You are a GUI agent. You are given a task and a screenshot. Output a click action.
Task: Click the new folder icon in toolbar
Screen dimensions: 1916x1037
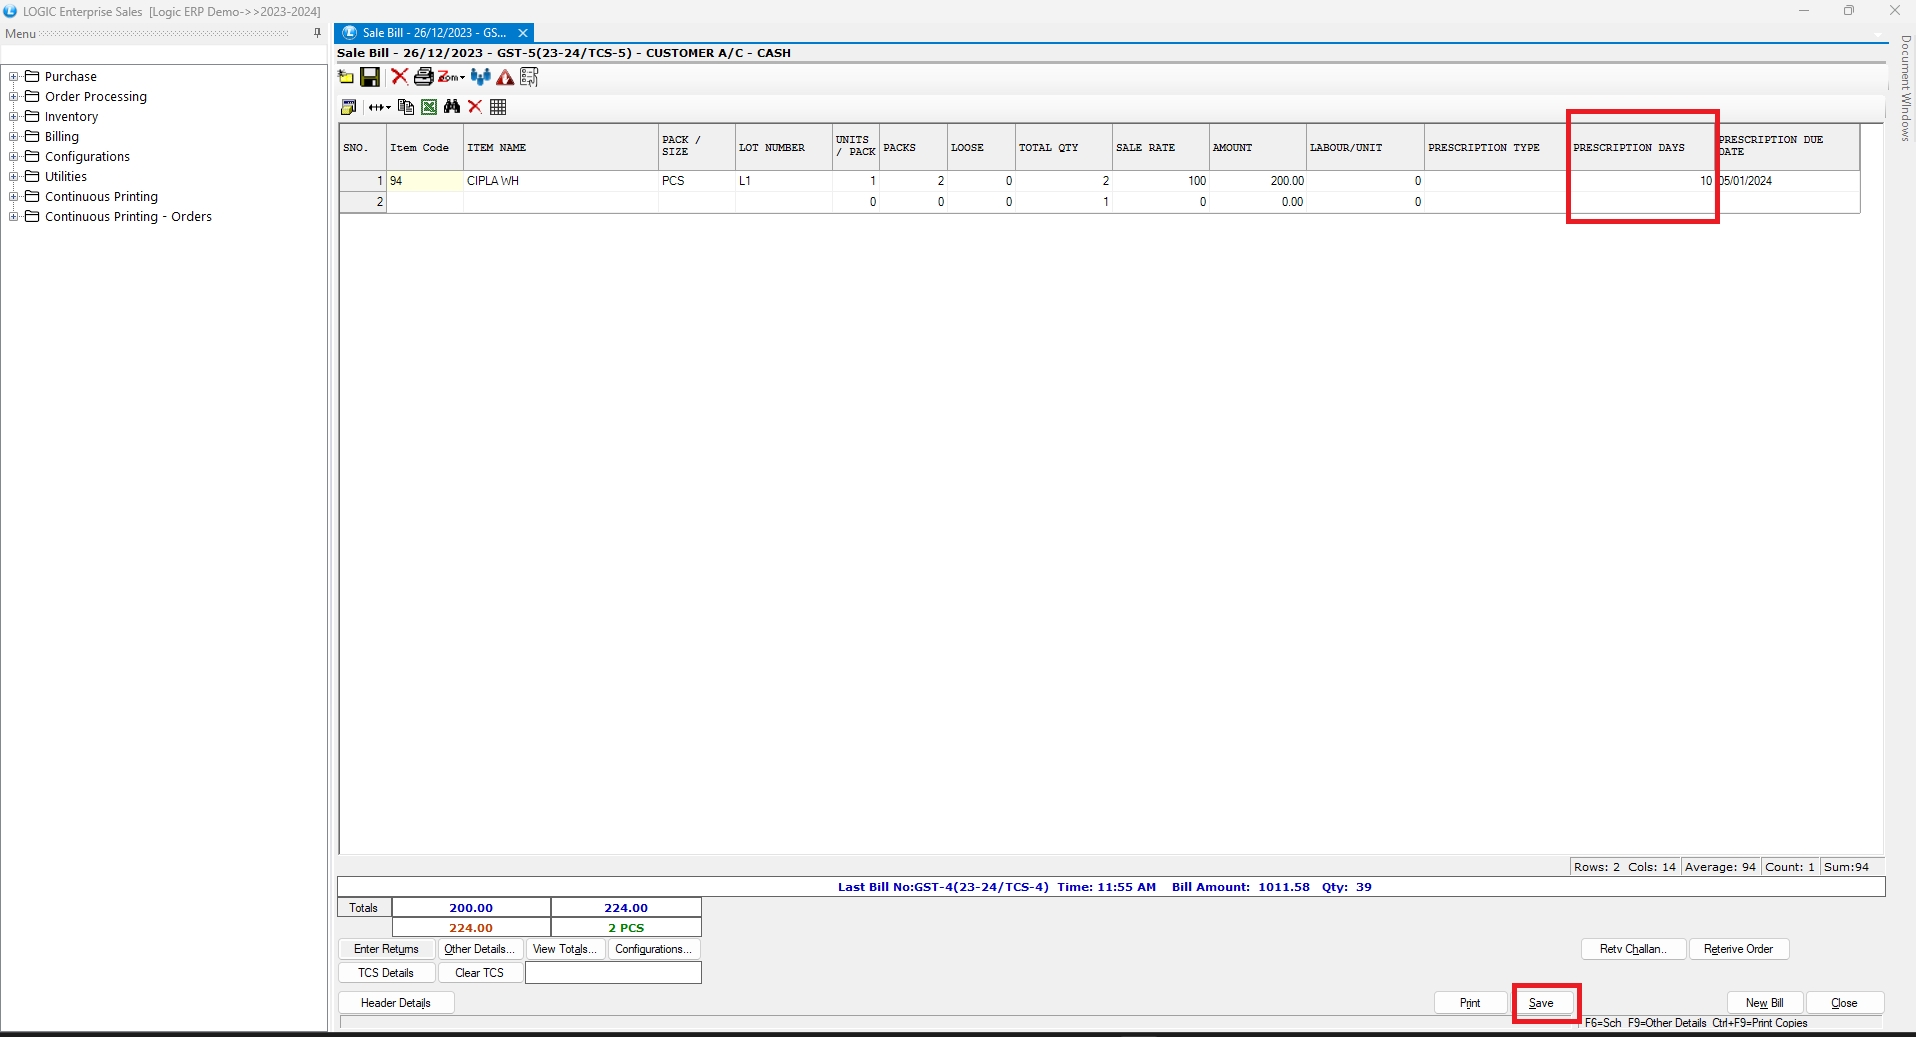click(346, 77)
